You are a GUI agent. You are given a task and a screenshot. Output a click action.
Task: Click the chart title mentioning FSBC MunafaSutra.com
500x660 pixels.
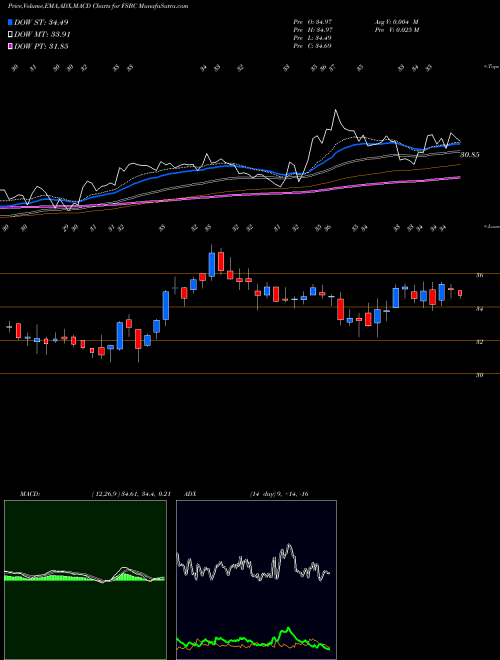click(98, 6)
